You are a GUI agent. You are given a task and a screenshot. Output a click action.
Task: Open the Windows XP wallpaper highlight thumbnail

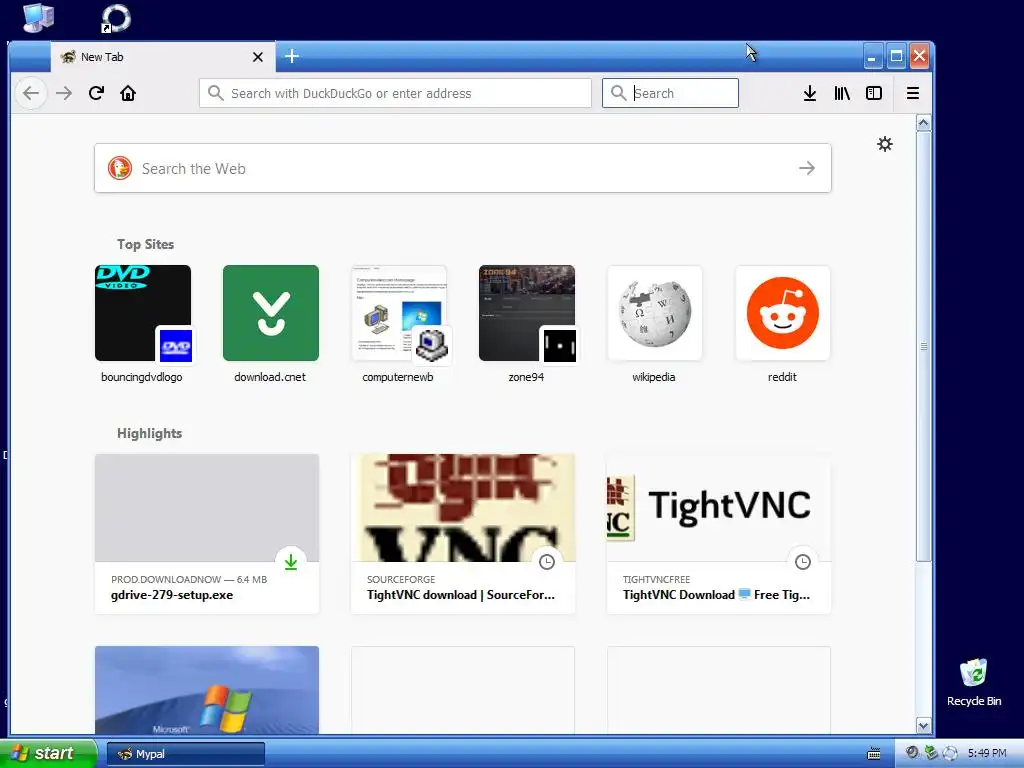tap(207, 690)
